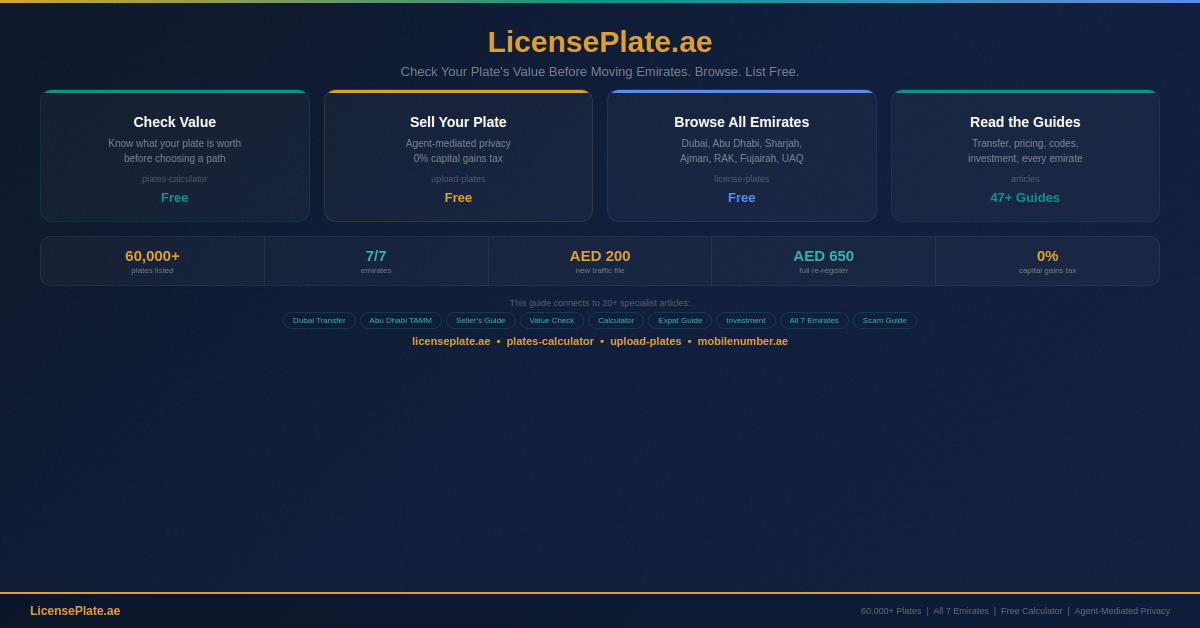Open the licenseplate.ae footer link
This screenshot has height=628, width=1200.
(451, 341)
